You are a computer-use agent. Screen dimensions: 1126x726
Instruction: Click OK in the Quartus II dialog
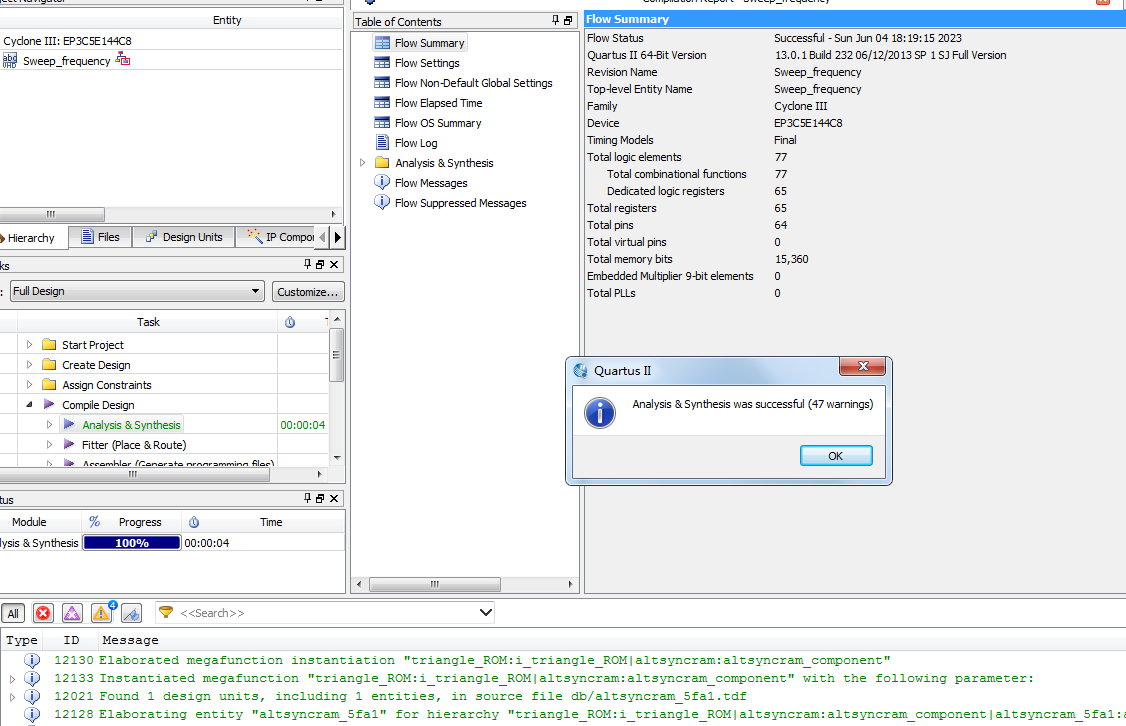click(x=836, y=456)
